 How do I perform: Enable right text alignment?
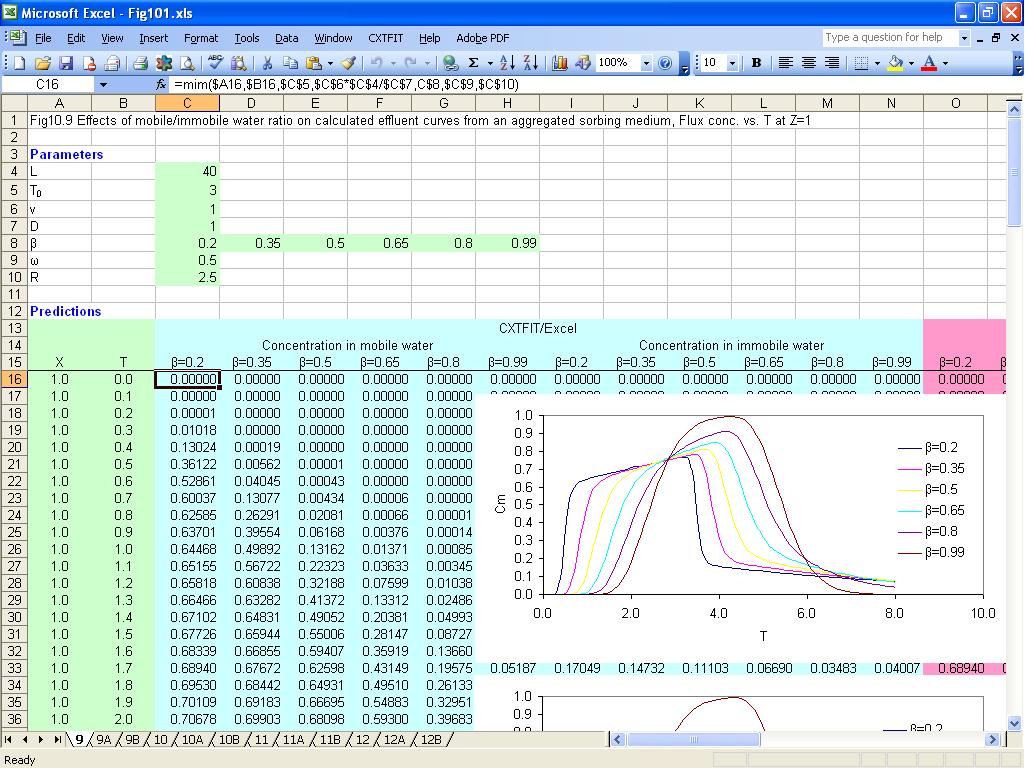[x=832, y=62]
